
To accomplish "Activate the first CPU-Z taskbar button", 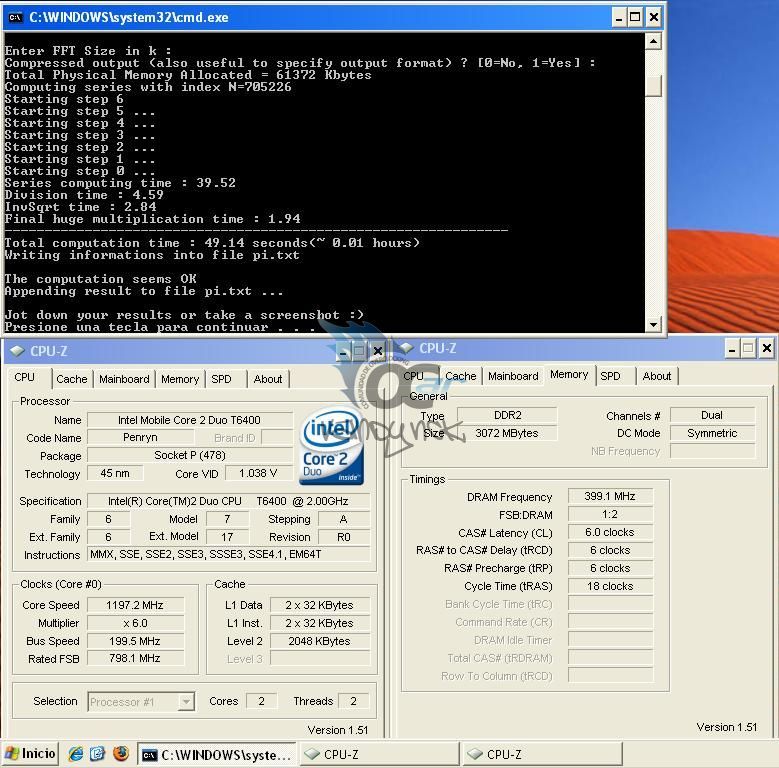I will point(380,755).
